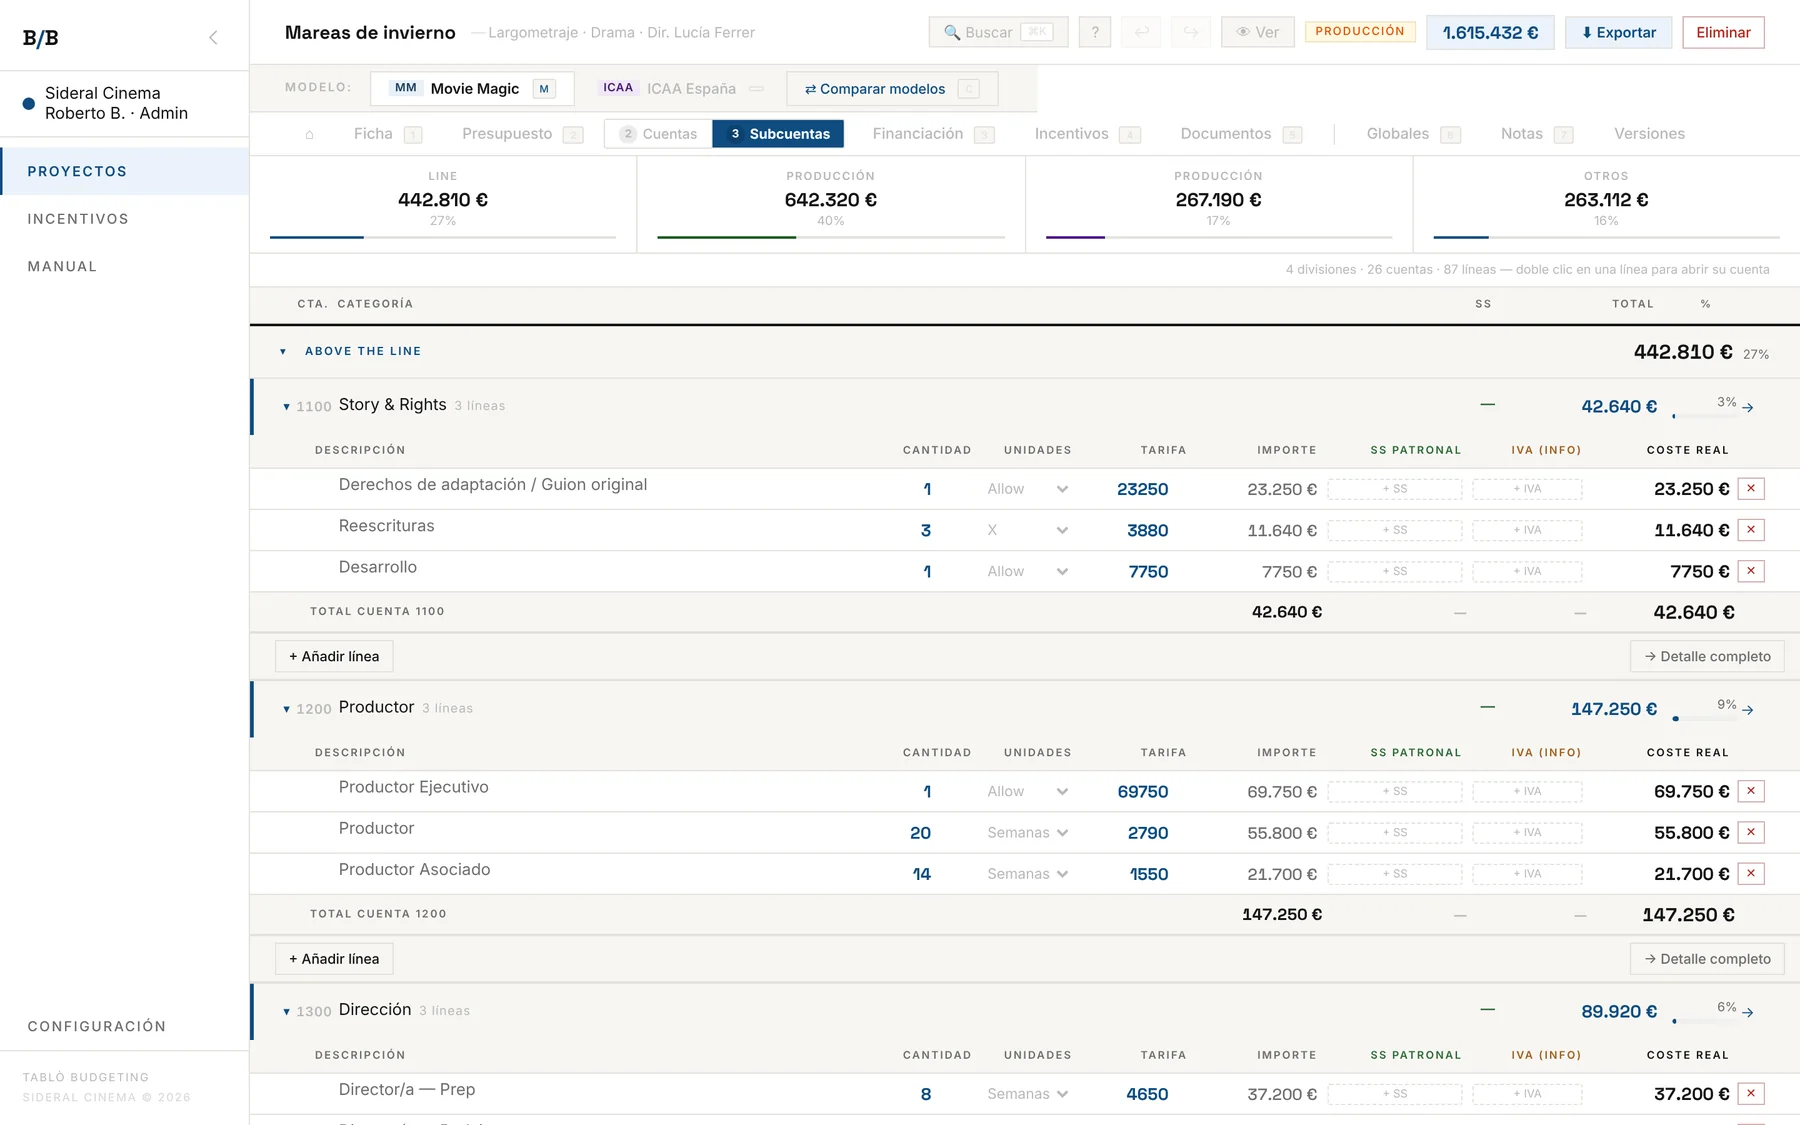This screenshot has height=1125, width=1800.
Task: Click the Otros 263.112 € progress bar
Action: [x=1606, y=237]
